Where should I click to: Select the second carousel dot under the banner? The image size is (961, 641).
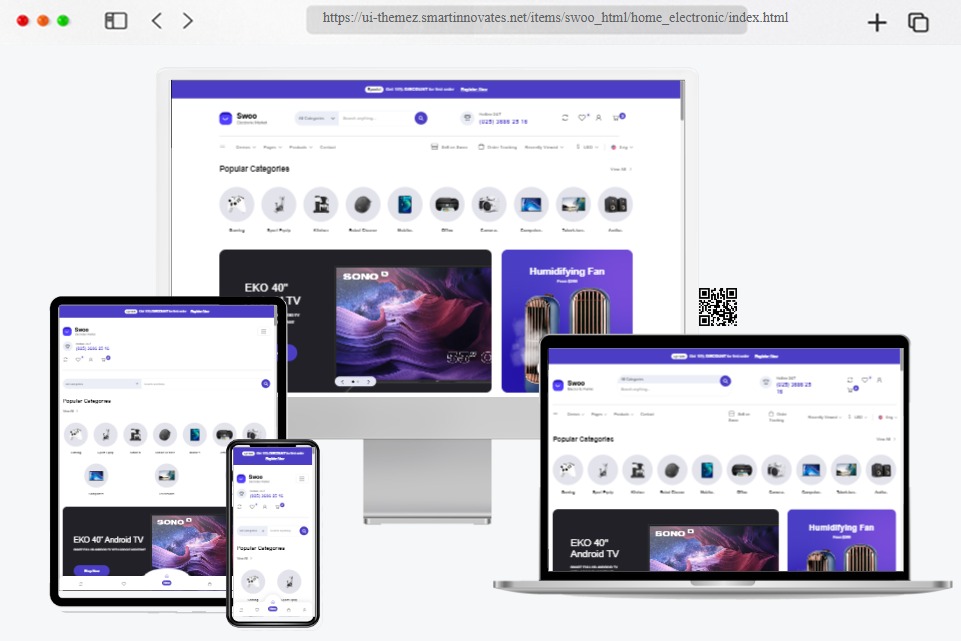358,381
